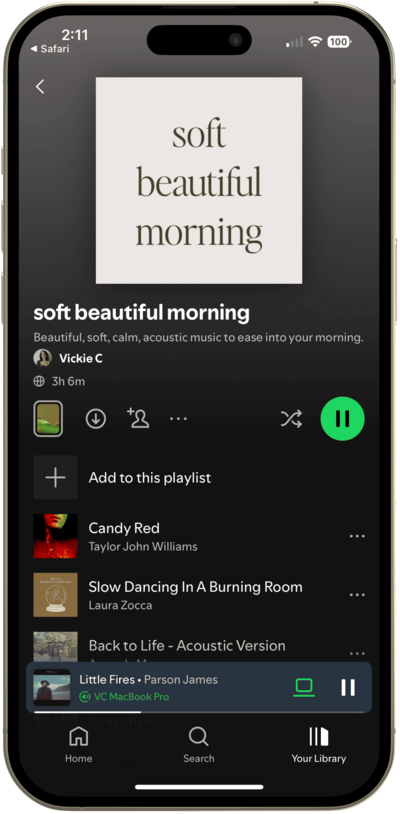The image size is (400, 814).
Task: Open VC MacBook Pro device connection
Action: point(124,697)
